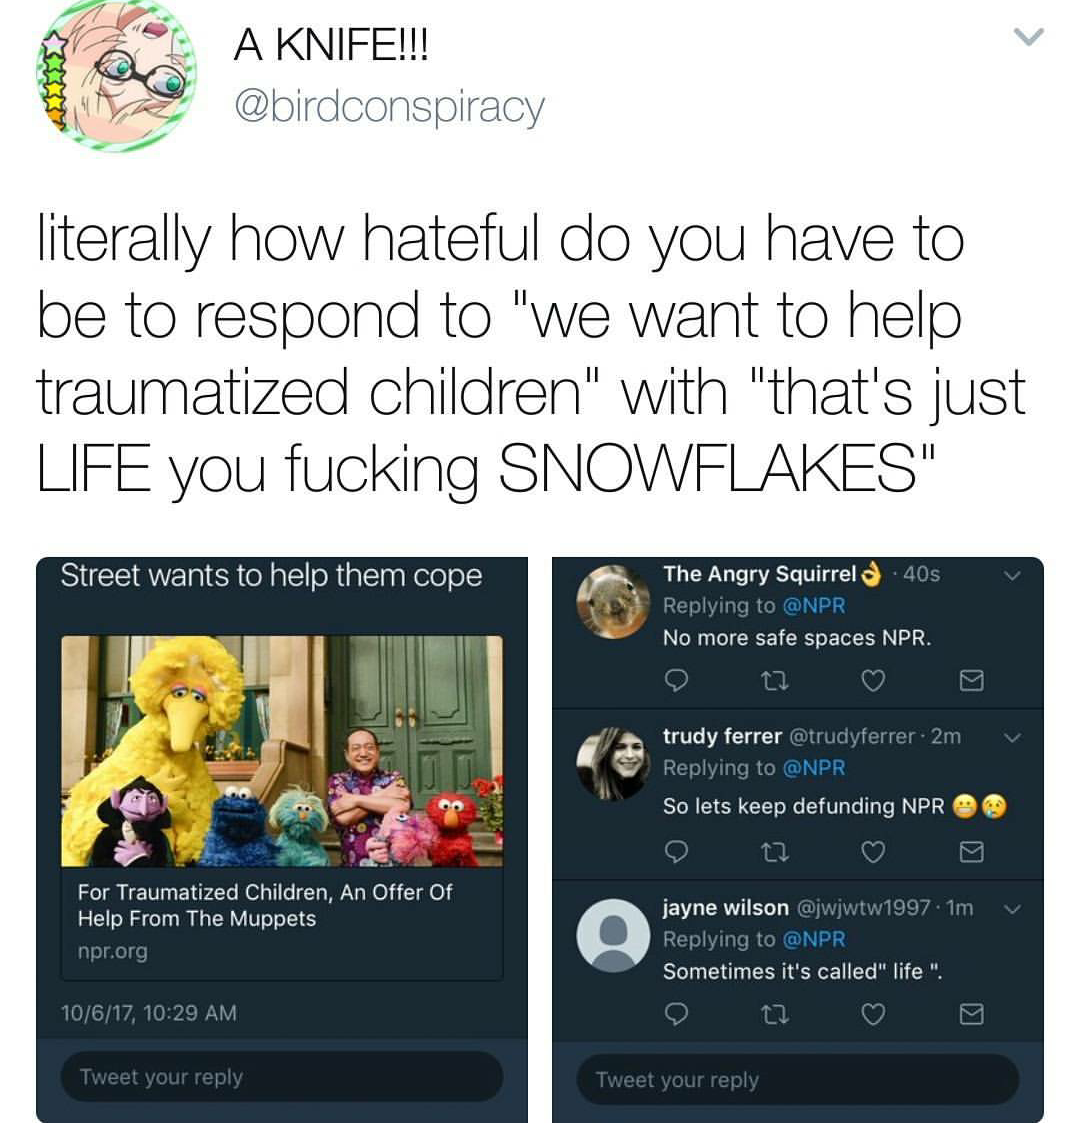
Task: Open A KNIFE!!! profile avatar
Action: pyautogui.click(x=116, y=73)
